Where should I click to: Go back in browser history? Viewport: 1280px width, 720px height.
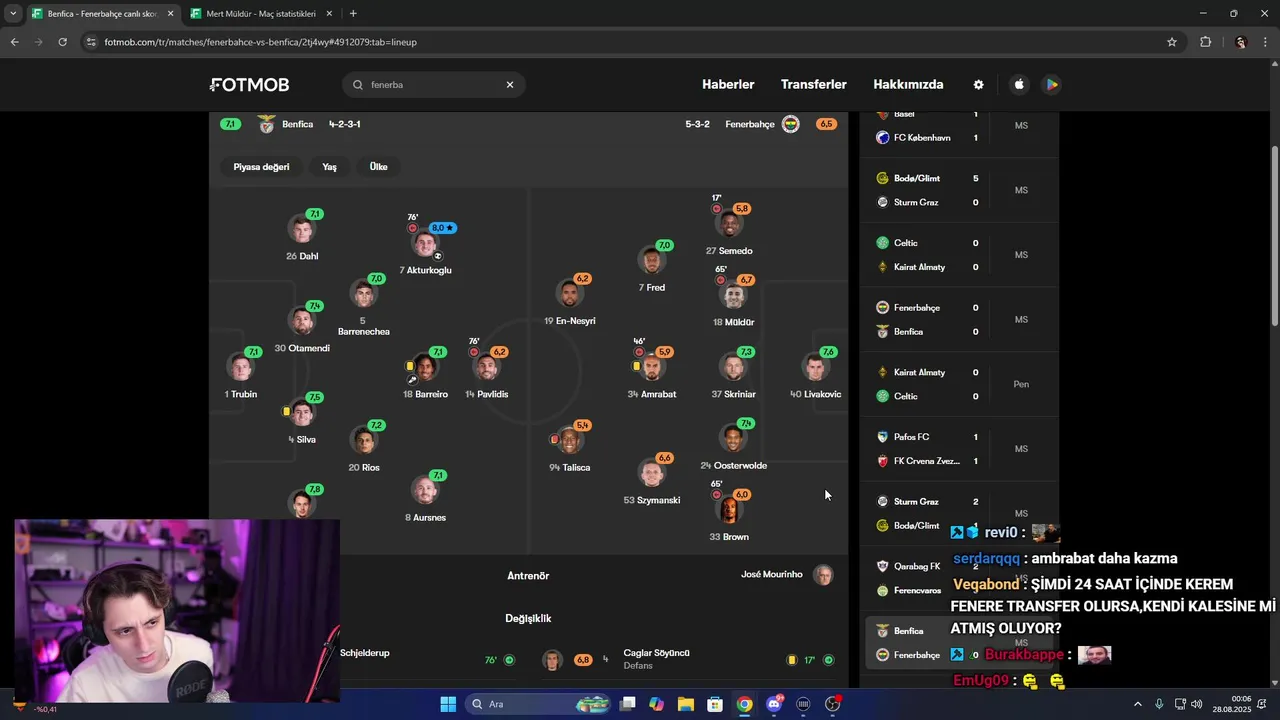tap(14, 42)
